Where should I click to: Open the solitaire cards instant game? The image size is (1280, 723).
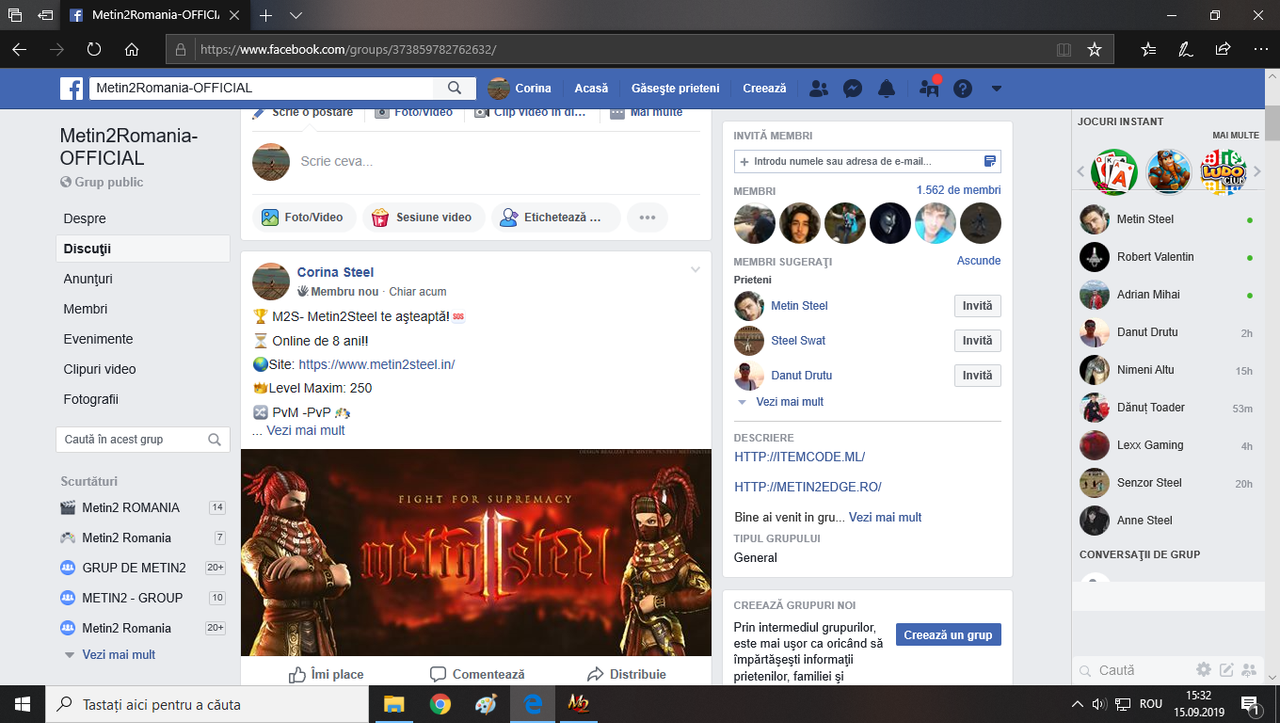point(1114,172)
